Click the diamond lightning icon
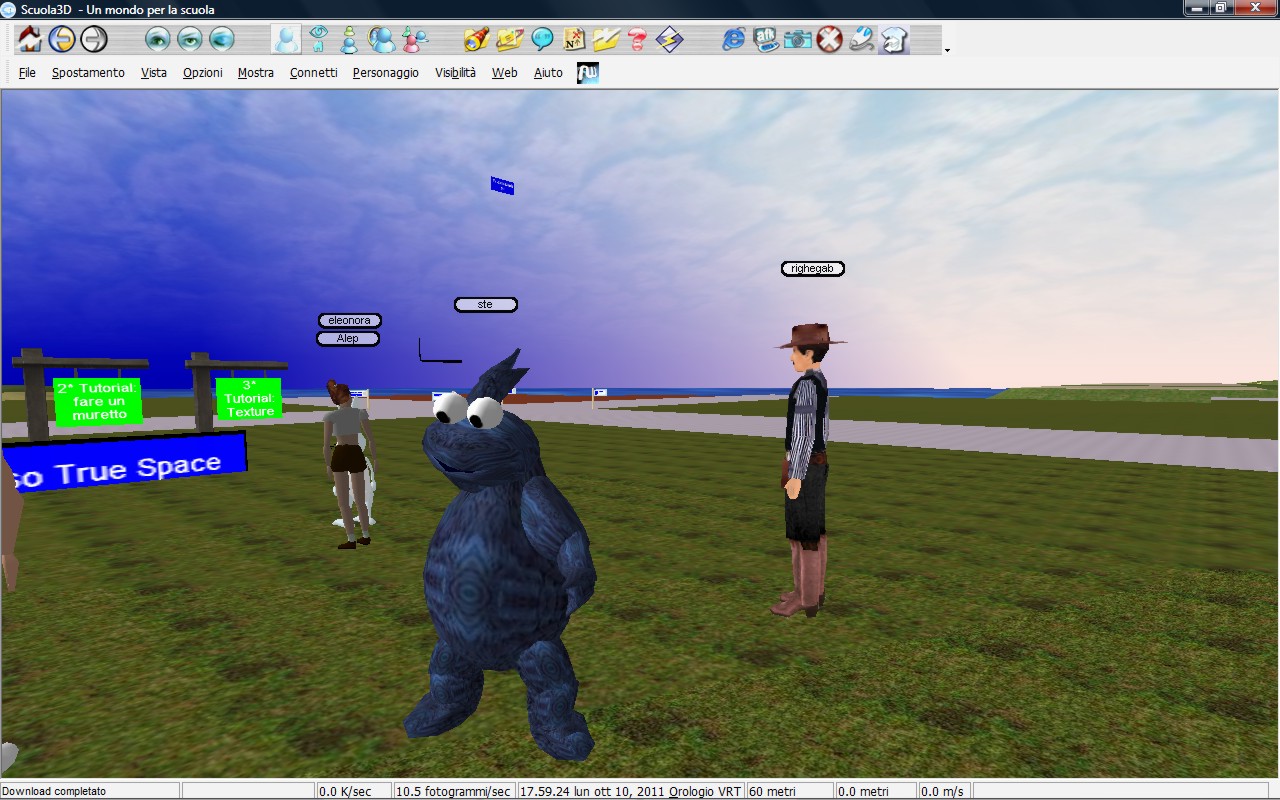This screenshot has height=800, width=1280. click(x=670, y=39)
